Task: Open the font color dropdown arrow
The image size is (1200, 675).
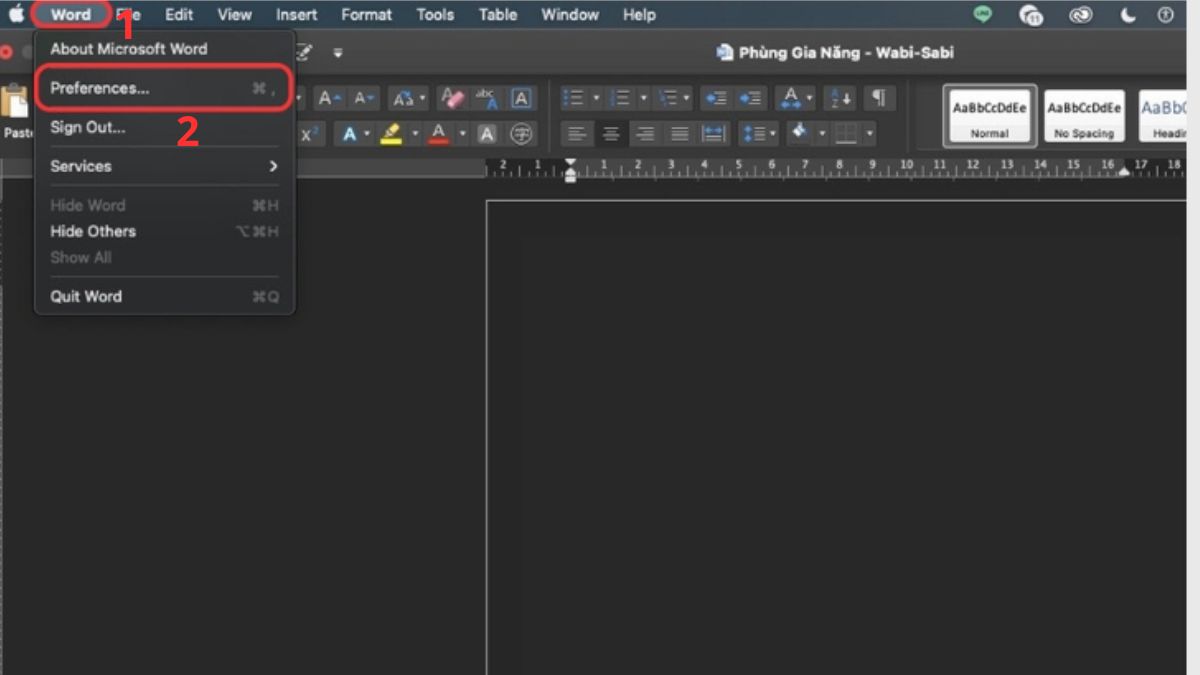Action: click(462, 134)
